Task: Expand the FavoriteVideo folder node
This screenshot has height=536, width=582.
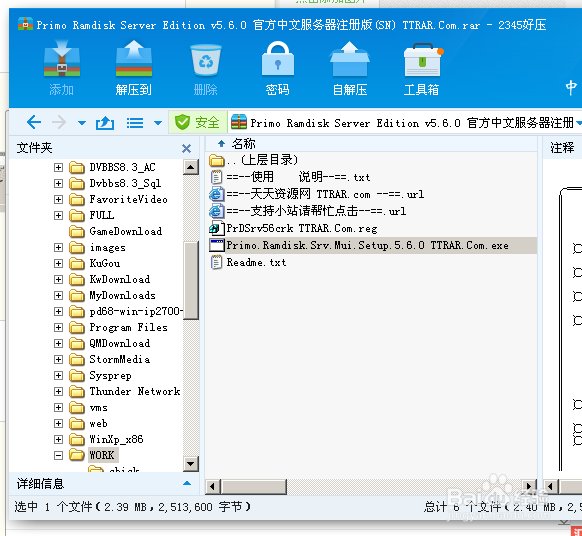Action: point(58,199)
